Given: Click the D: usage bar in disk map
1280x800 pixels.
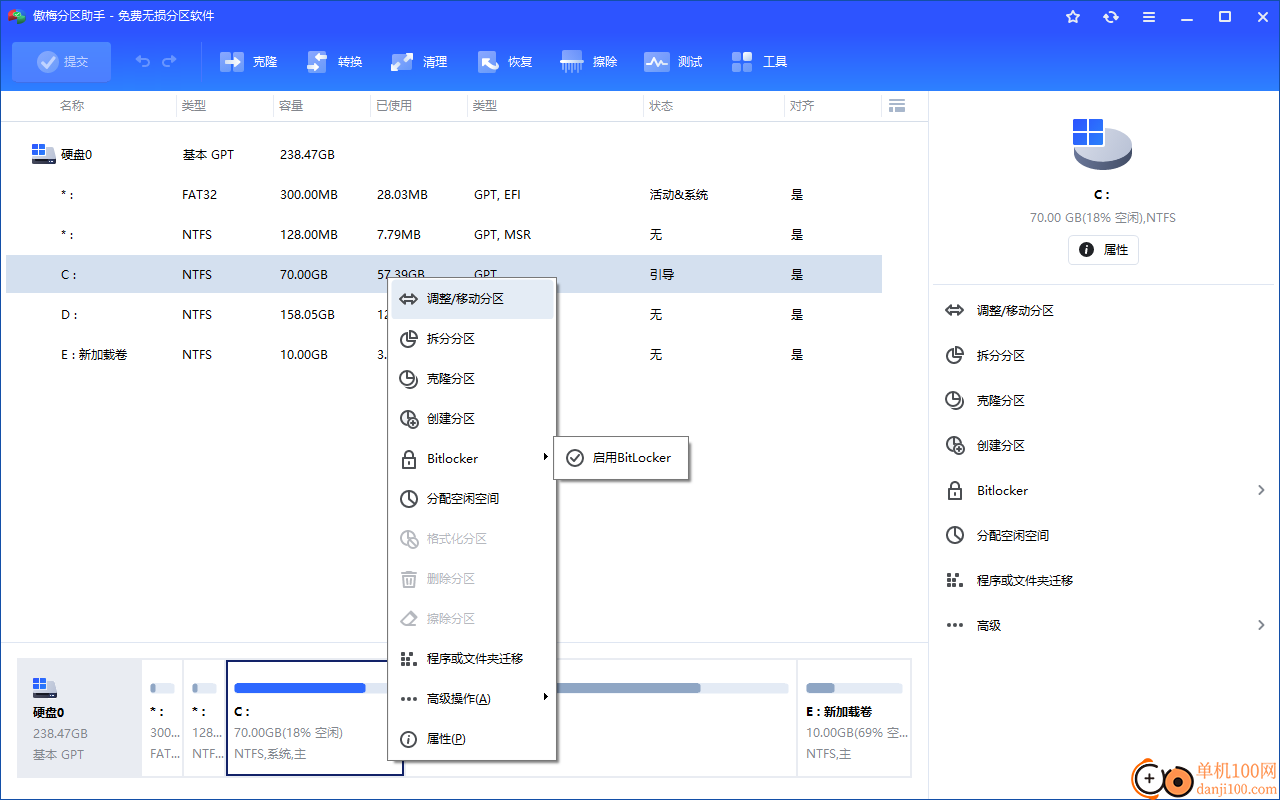Looking at the screenshot, I should 673,688.
